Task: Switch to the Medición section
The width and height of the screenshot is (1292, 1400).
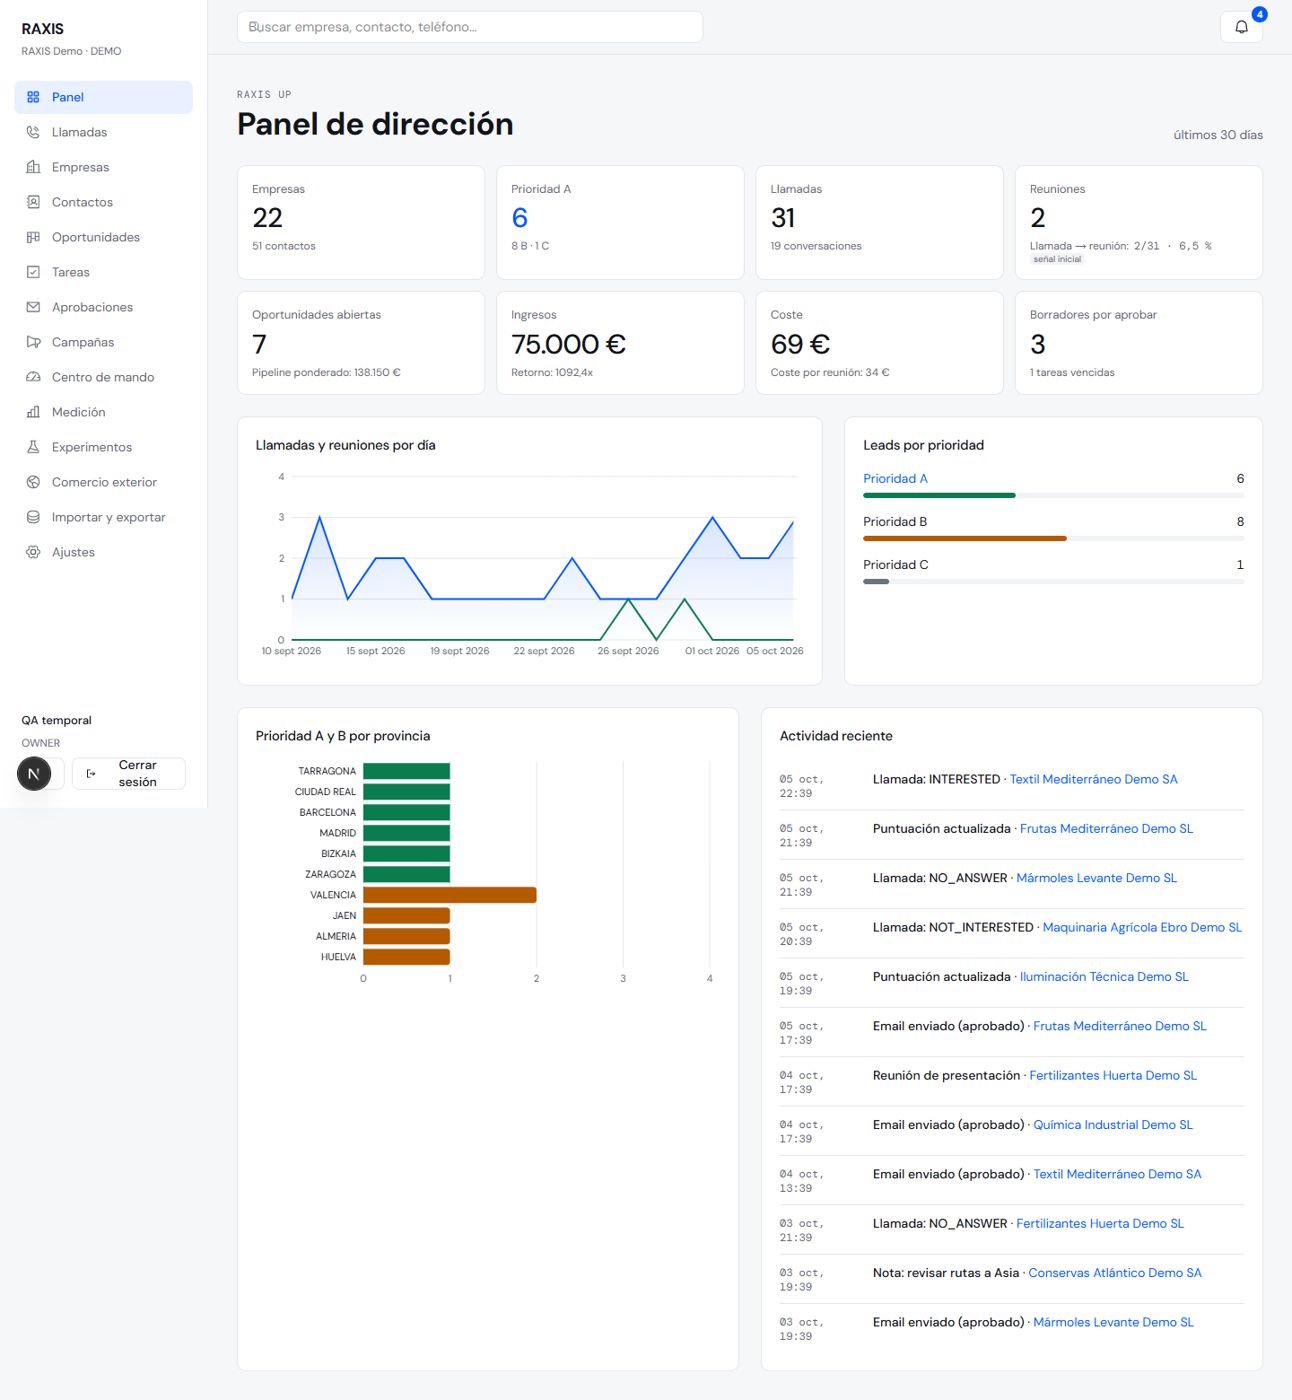Action: point(104,412)
